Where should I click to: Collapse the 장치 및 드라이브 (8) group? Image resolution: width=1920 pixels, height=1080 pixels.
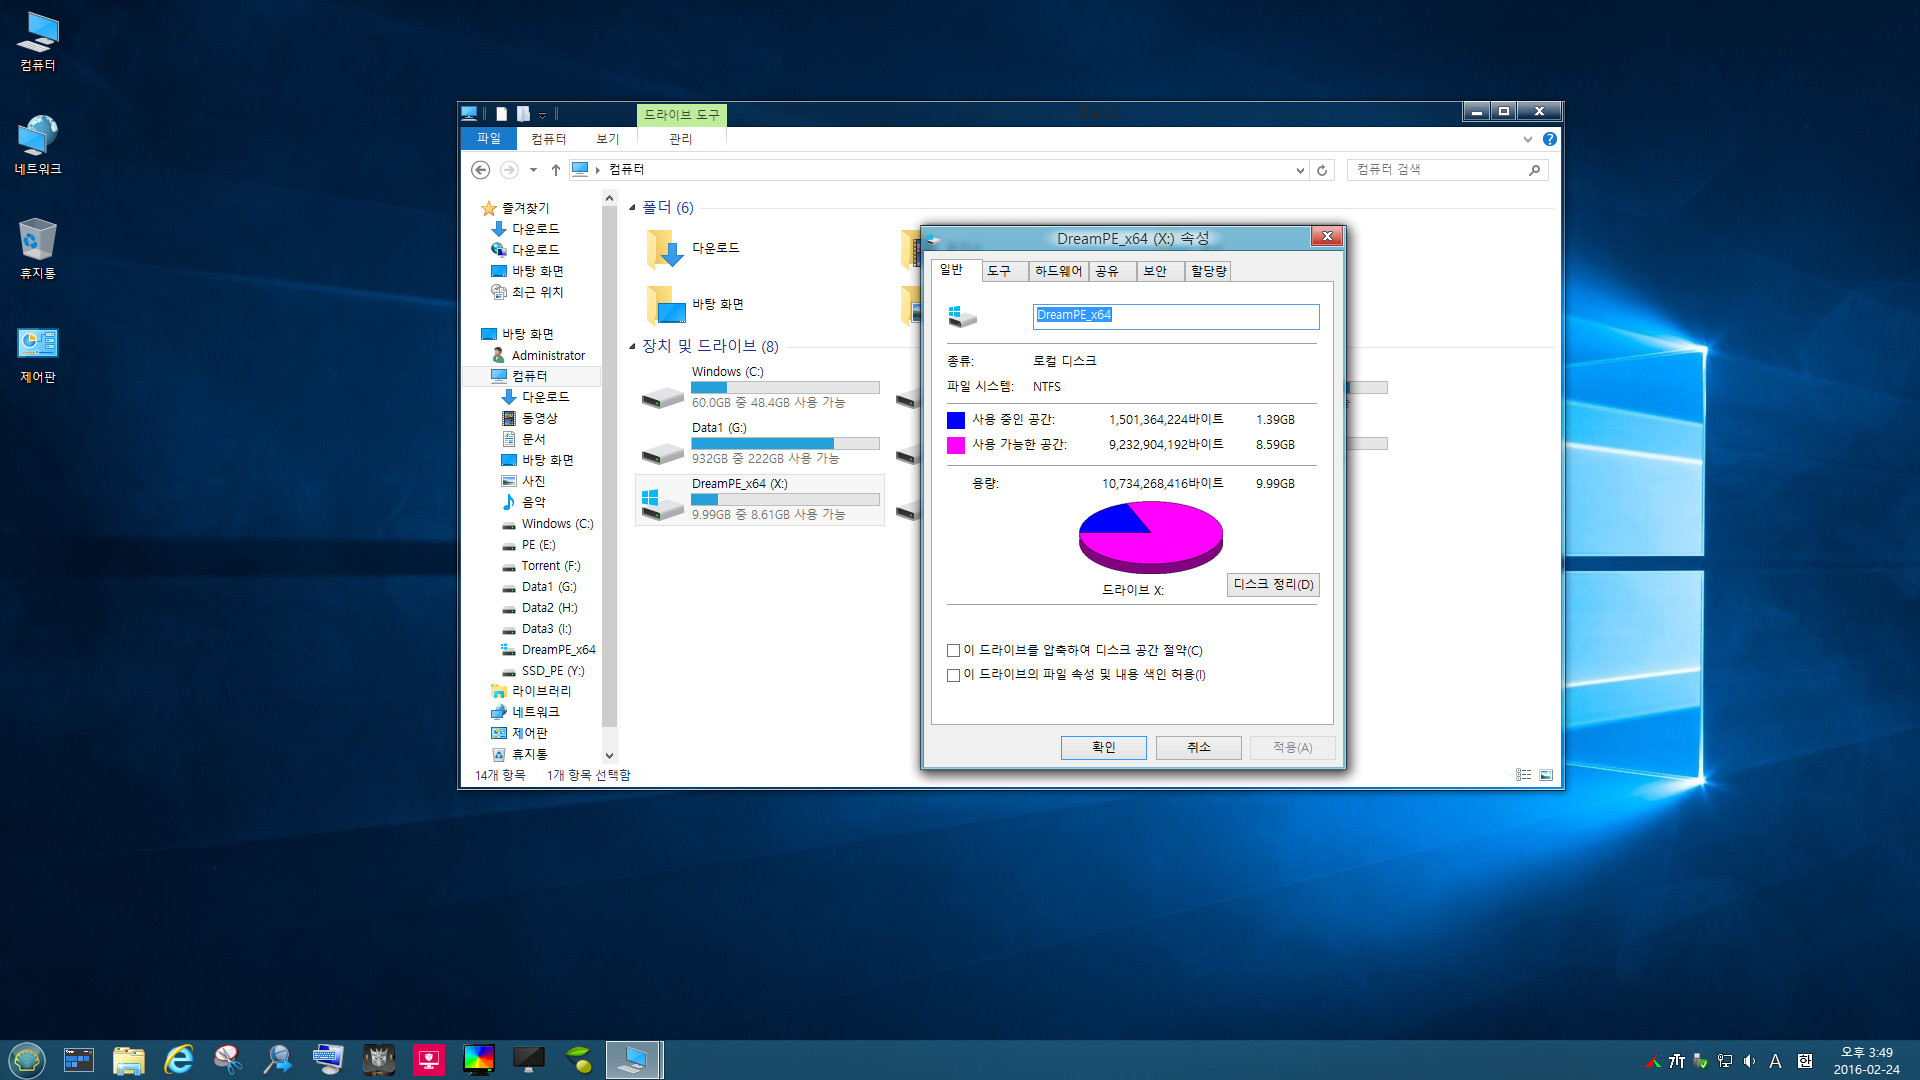632,346
